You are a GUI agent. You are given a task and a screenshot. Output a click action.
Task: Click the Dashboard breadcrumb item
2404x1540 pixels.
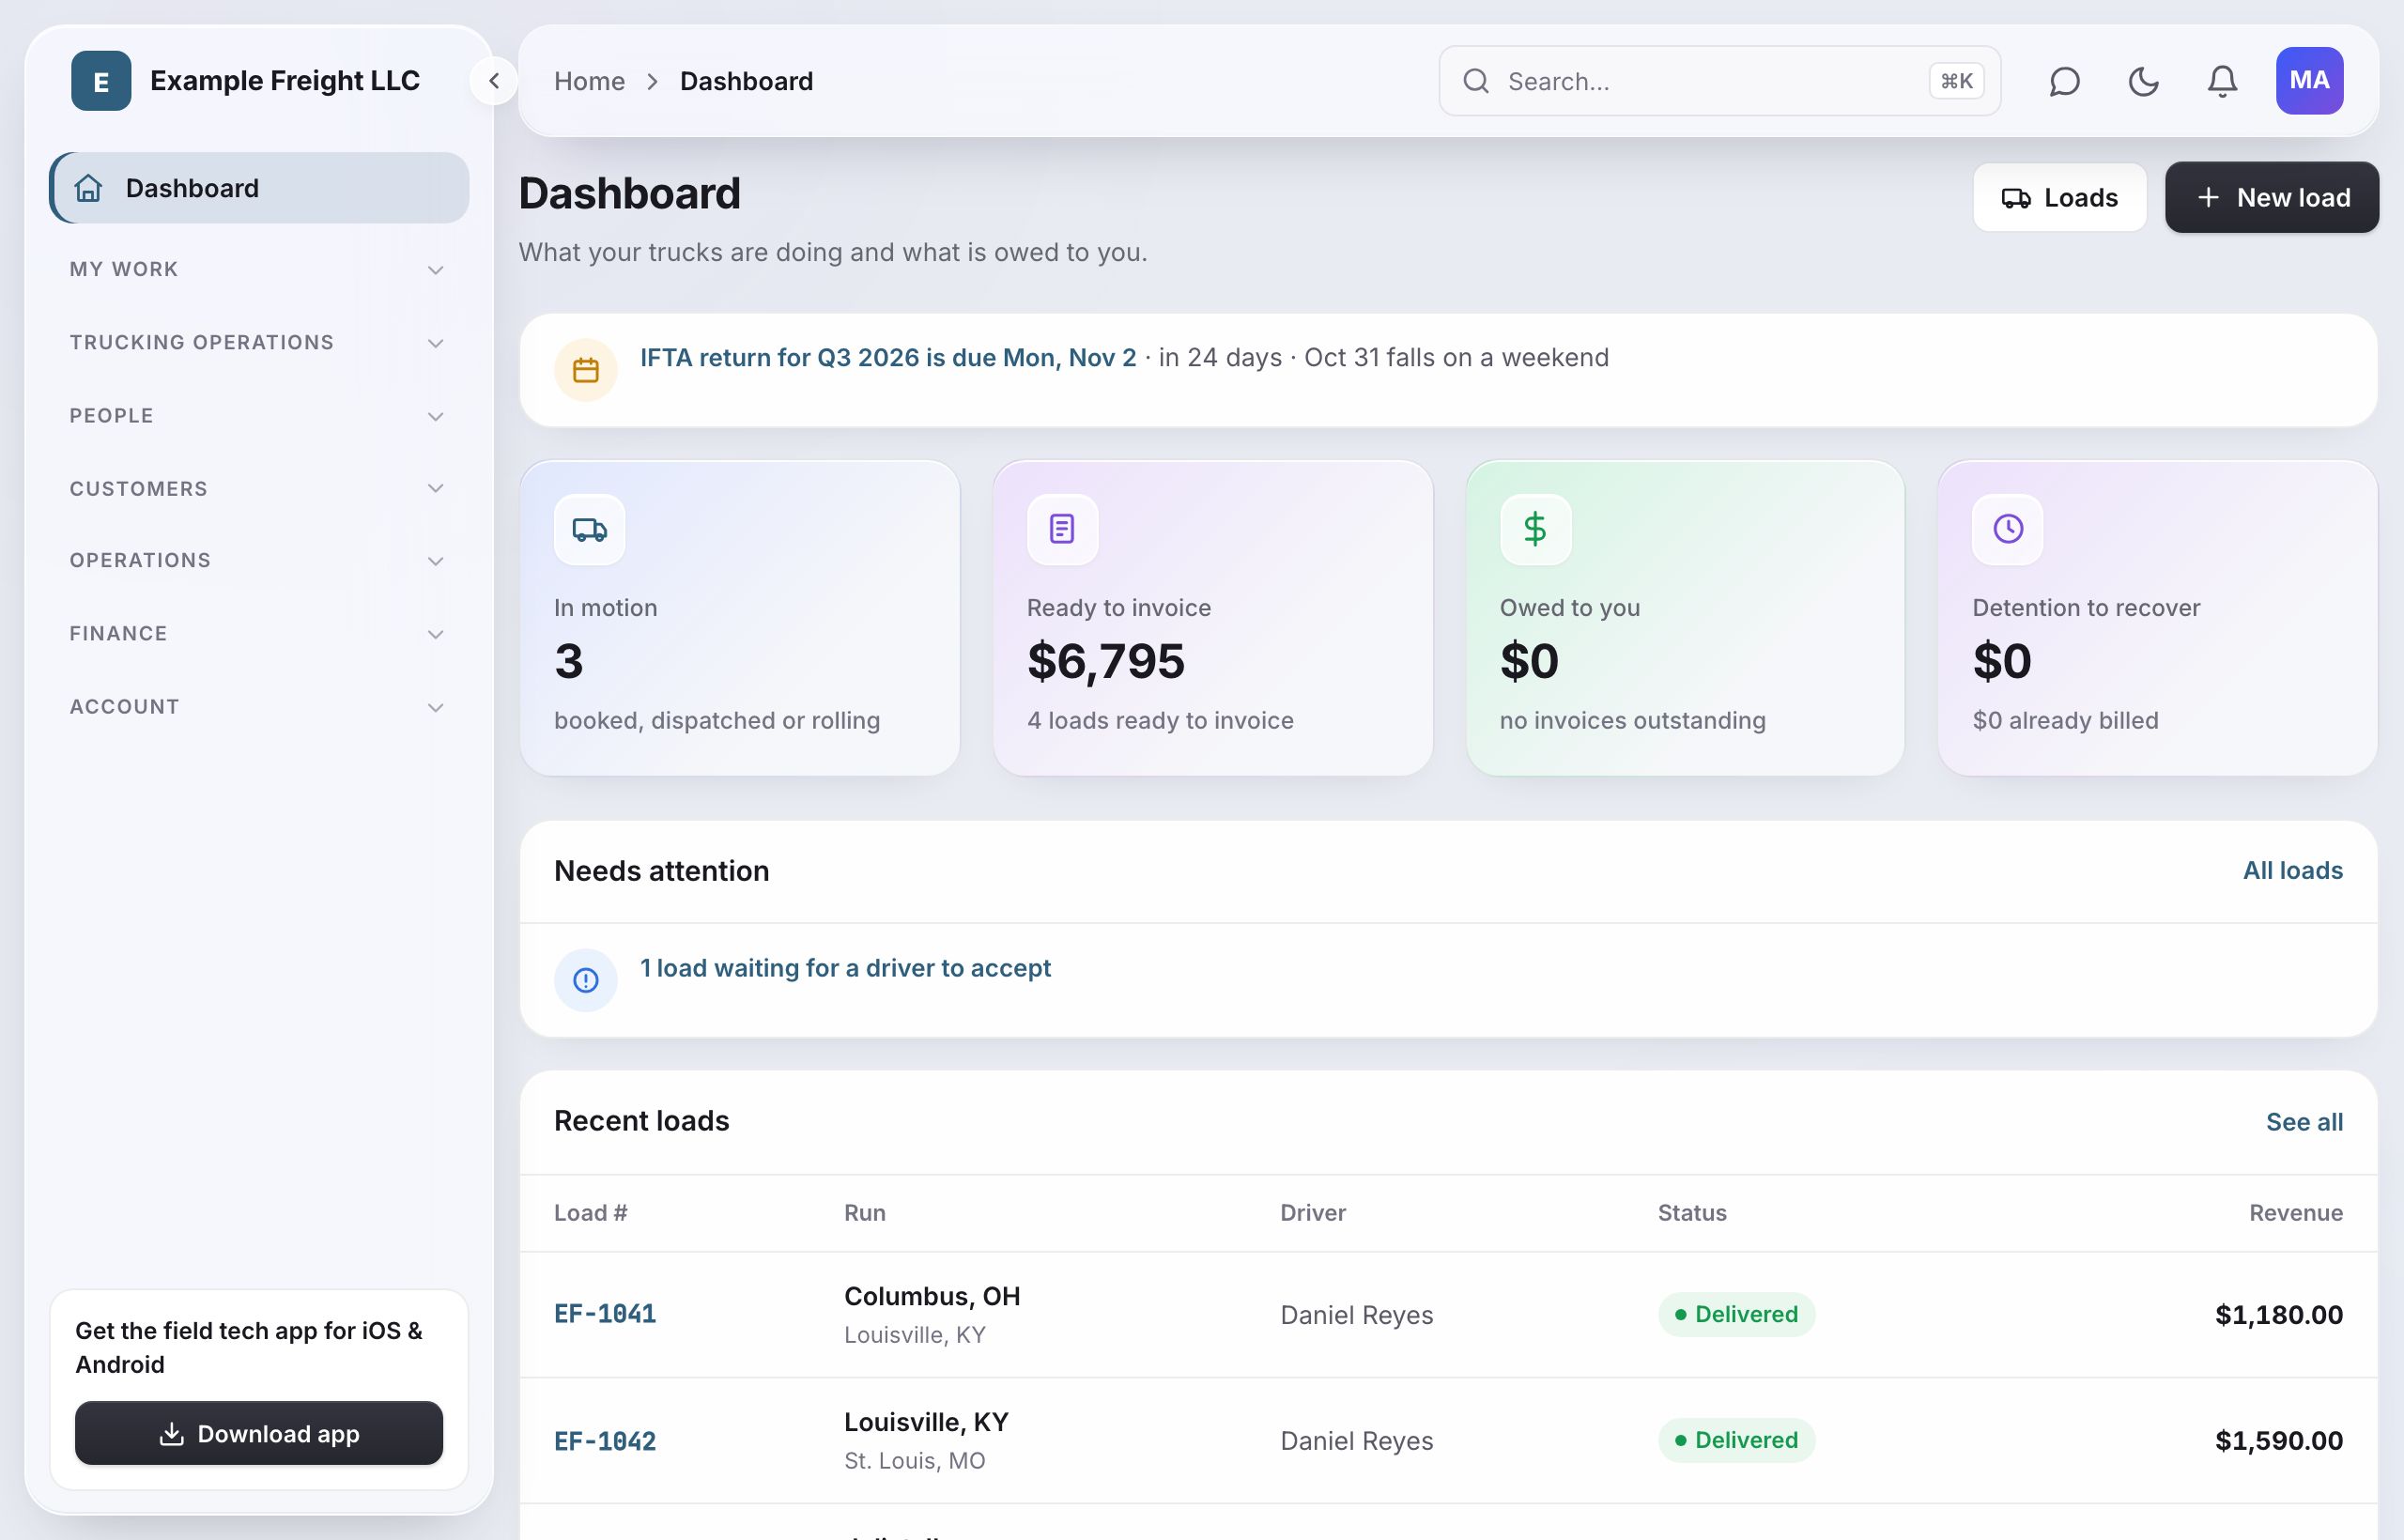[746, 81]
